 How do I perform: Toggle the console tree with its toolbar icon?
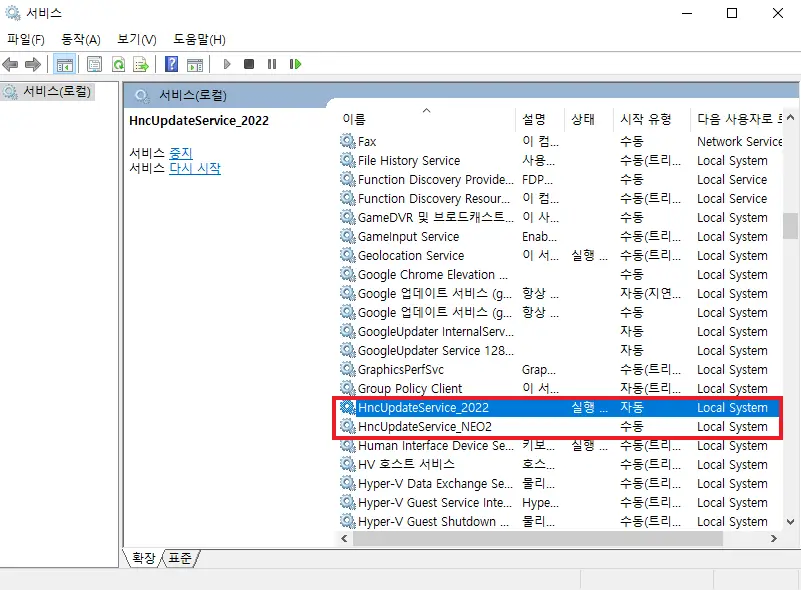[x=64, y=64]
